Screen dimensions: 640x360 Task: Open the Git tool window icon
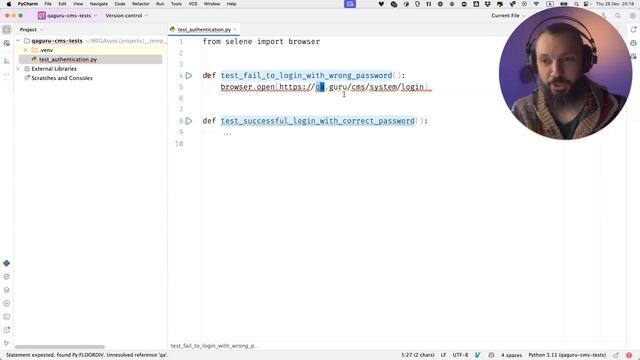point(7,343)
